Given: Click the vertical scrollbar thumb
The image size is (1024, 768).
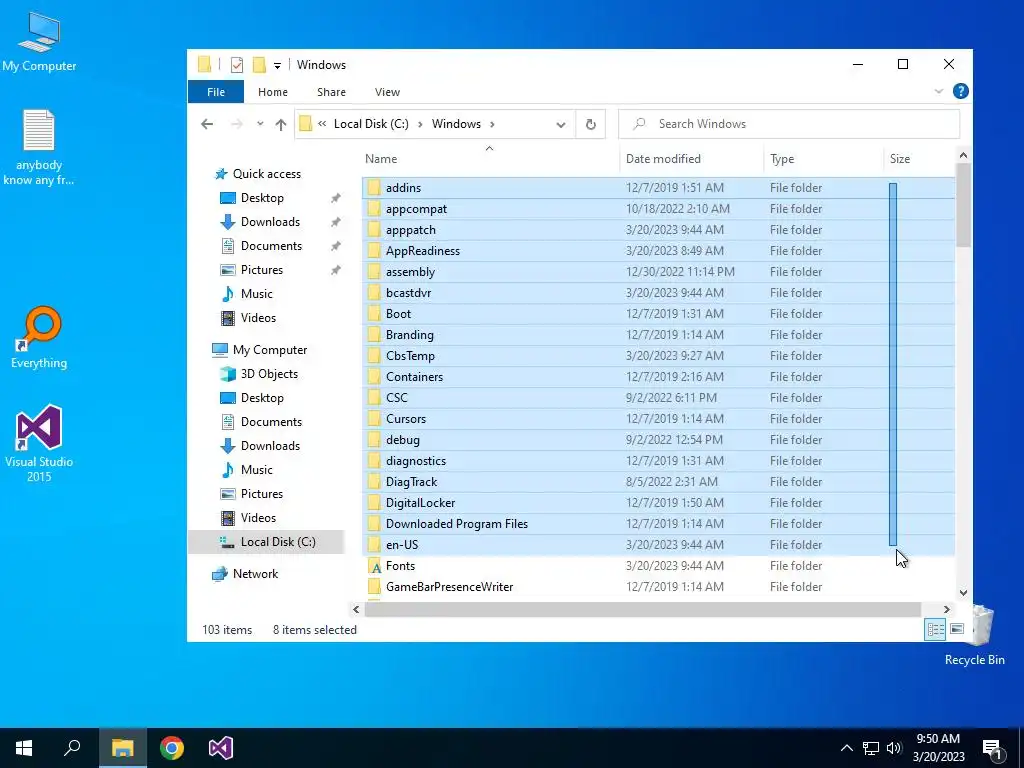Looking at the screenshot, I should (x=963, y=206).
